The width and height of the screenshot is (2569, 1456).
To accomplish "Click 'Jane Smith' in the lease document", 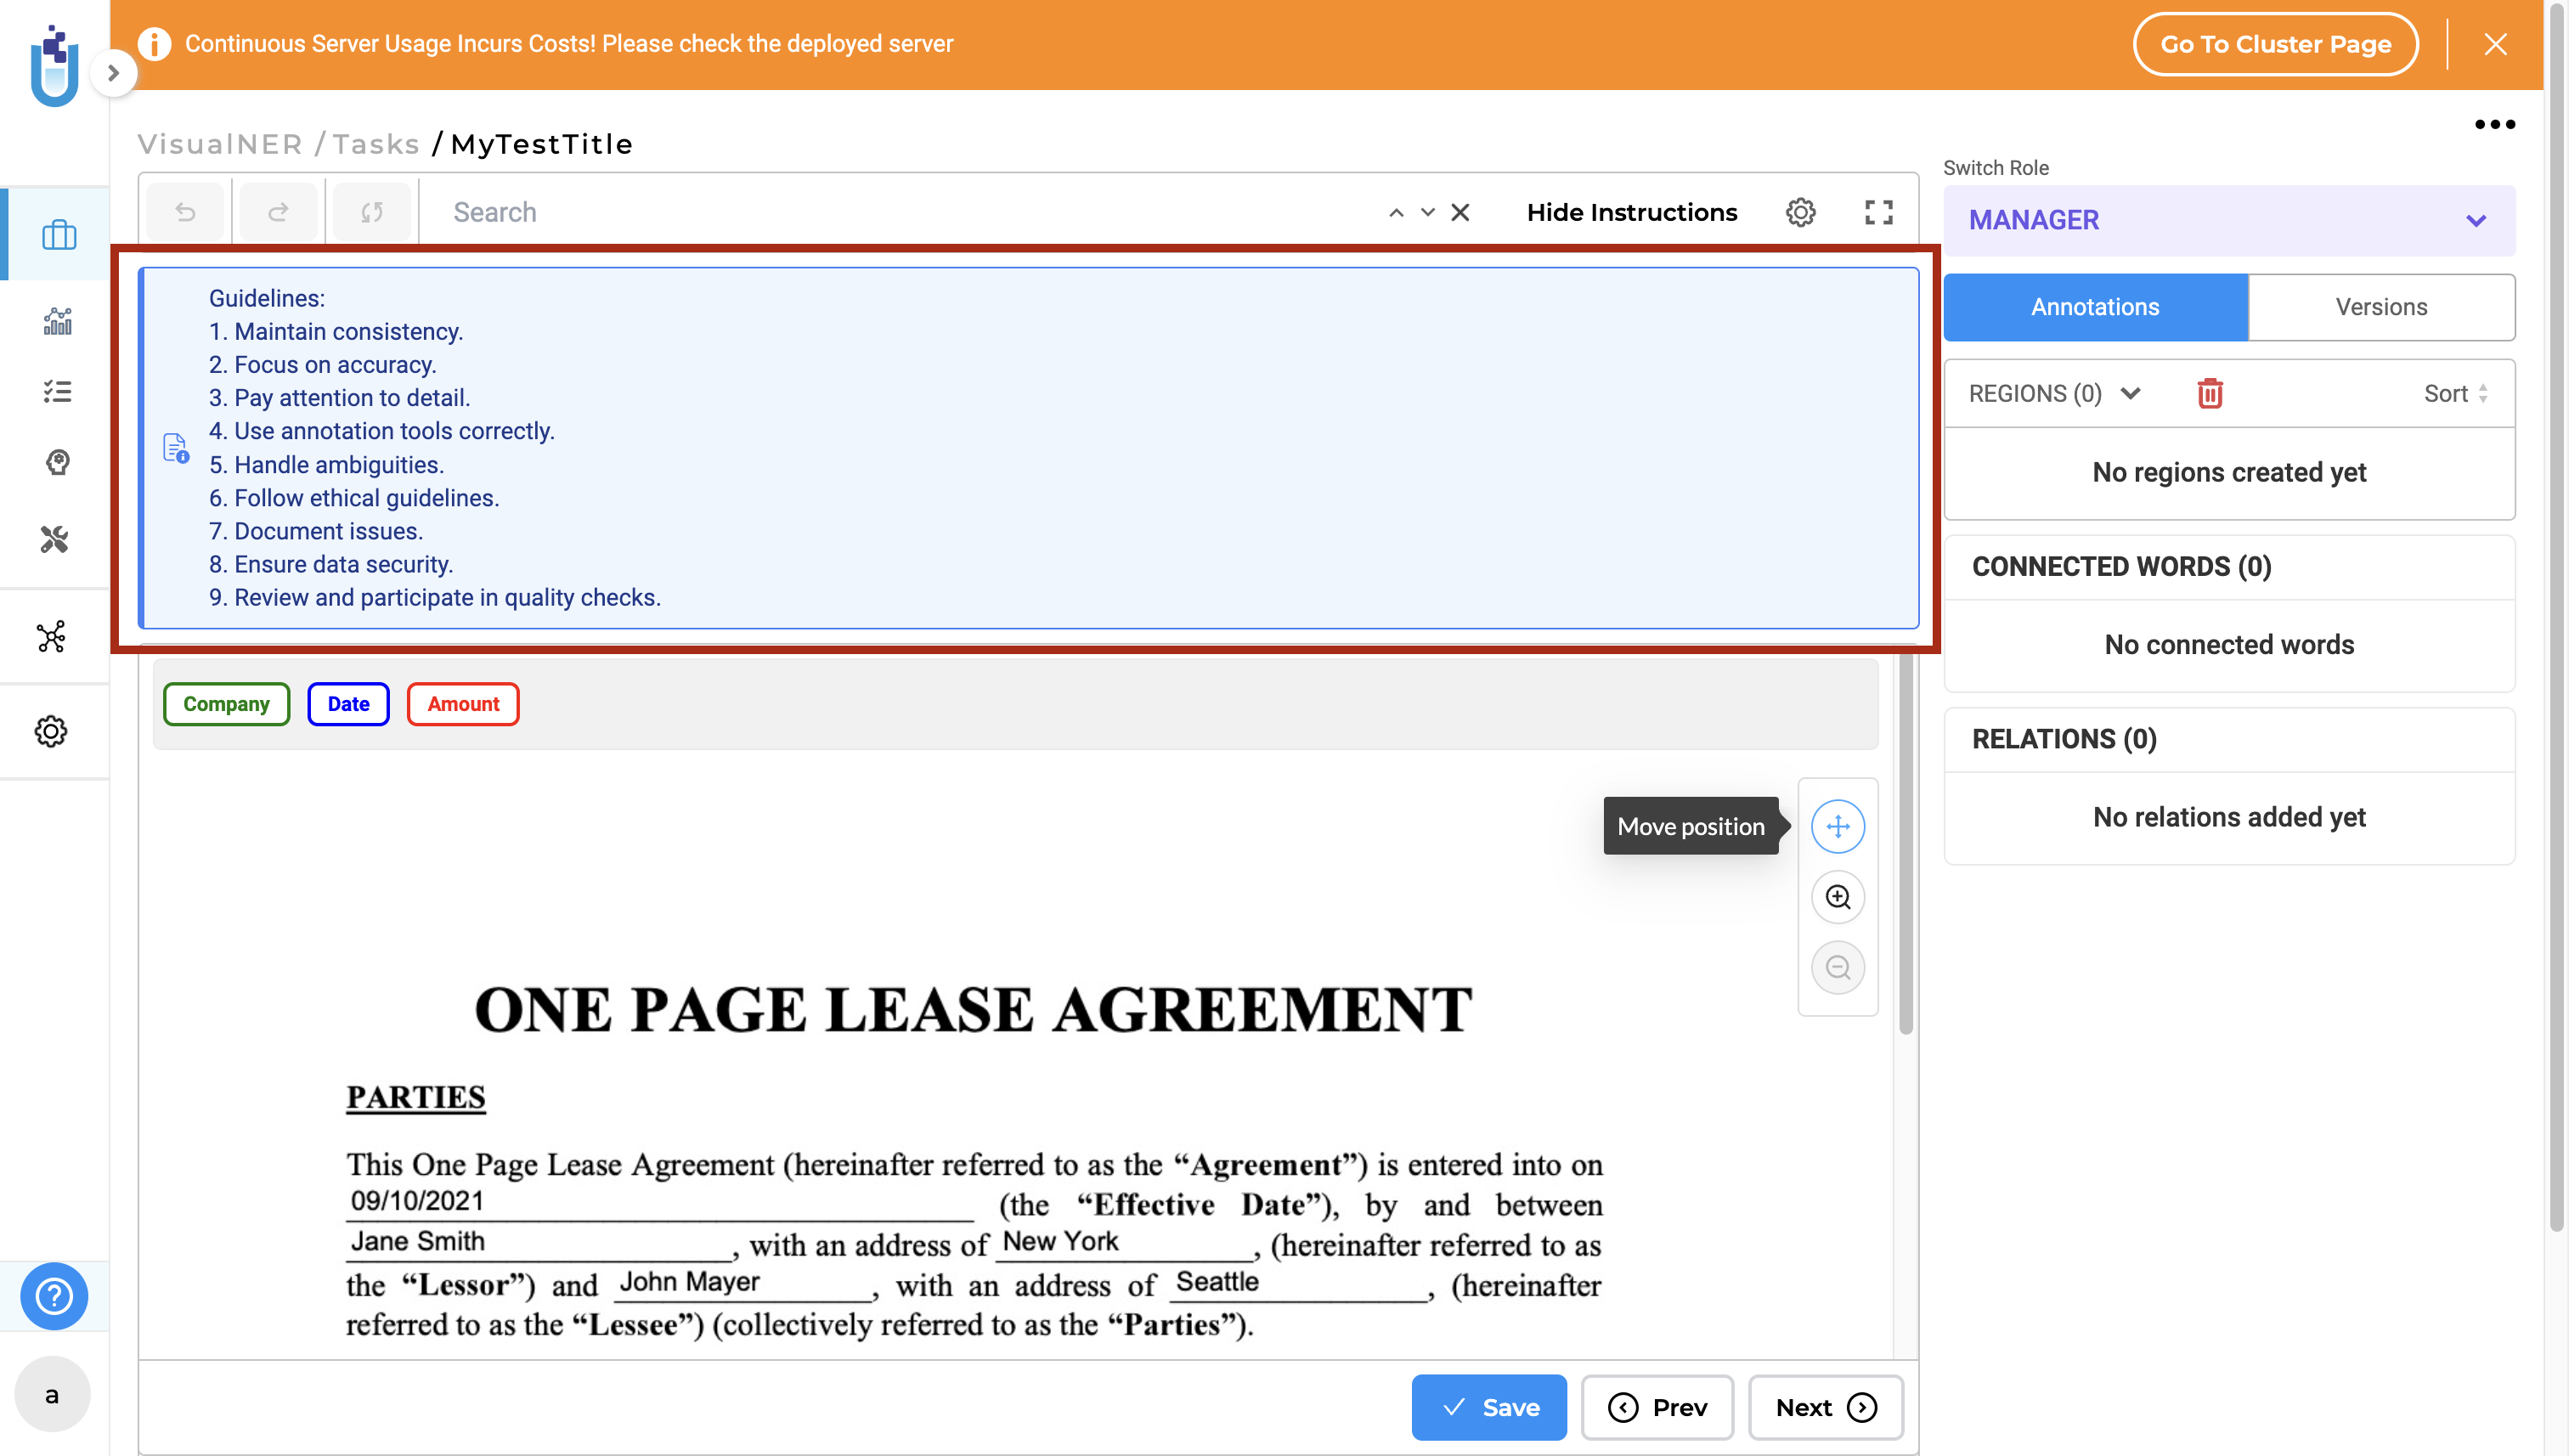I will [417, 1241].
